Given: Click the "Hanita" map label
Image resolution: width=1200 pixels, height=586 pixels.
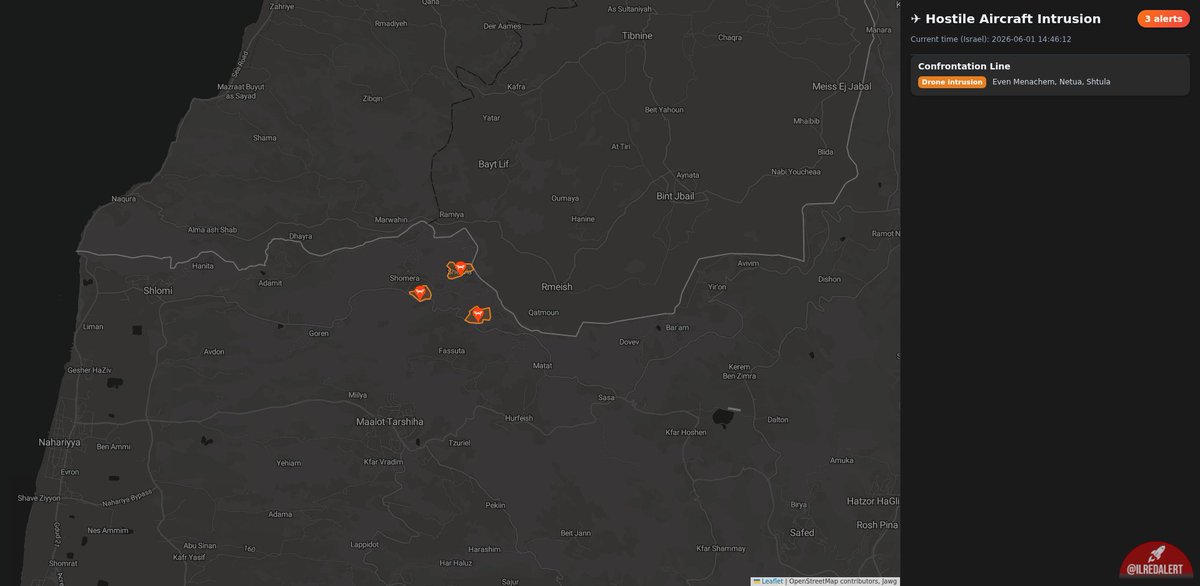Looking at the screenshot, I should point(203,266).
